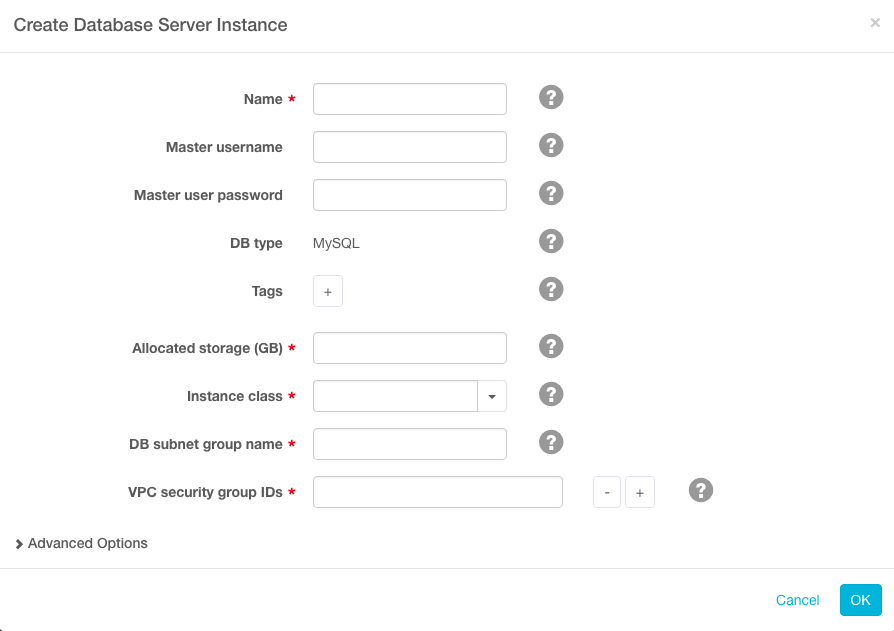This screenshot has height=631, width=894.
Task: Select the Allocated storage (GB) text box
Action: tap(410, 348)
